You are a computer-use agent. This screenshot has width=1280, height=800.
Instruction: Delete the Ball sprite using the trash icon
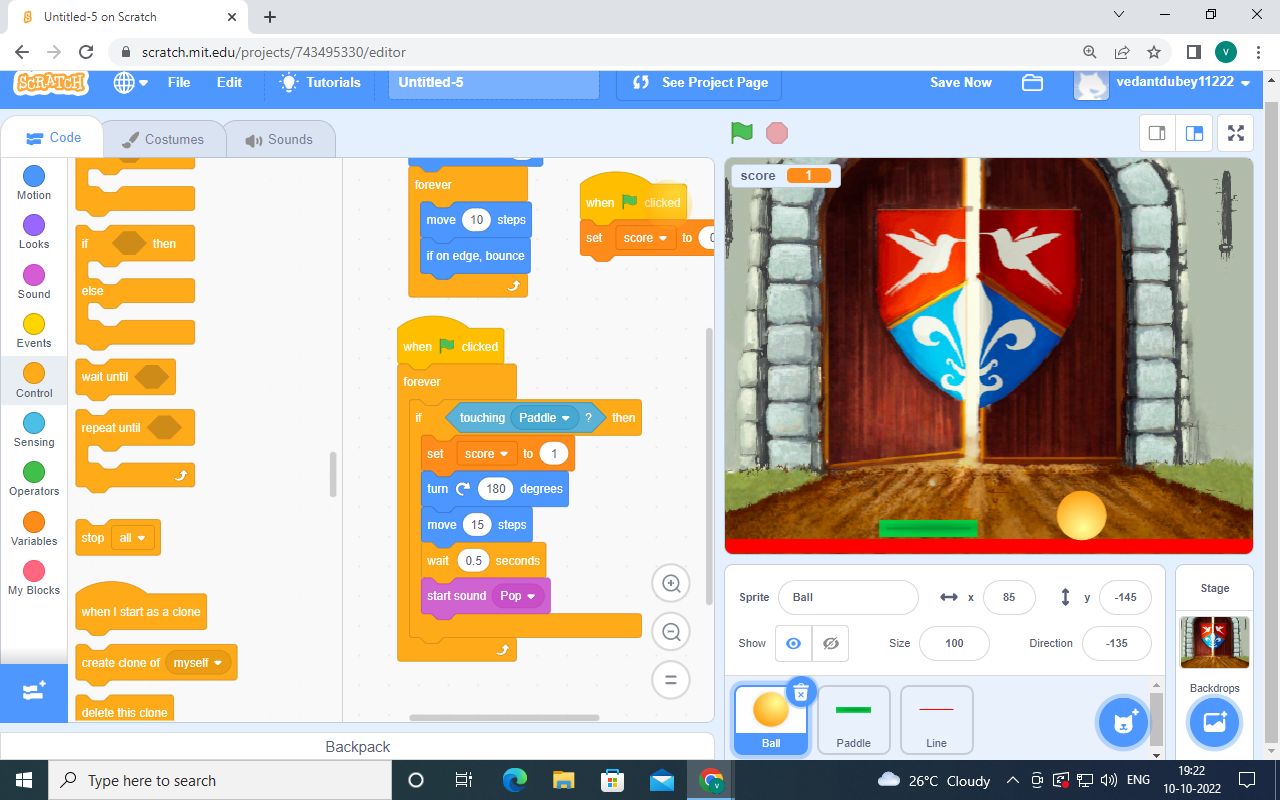(x=800, y=692)
